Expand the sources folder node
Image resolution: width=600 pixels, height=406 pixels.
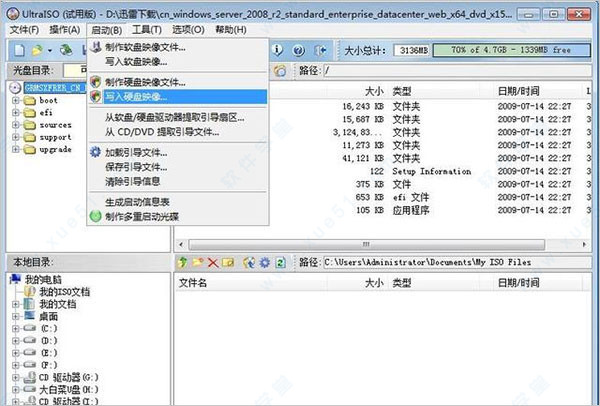(17, 125)
